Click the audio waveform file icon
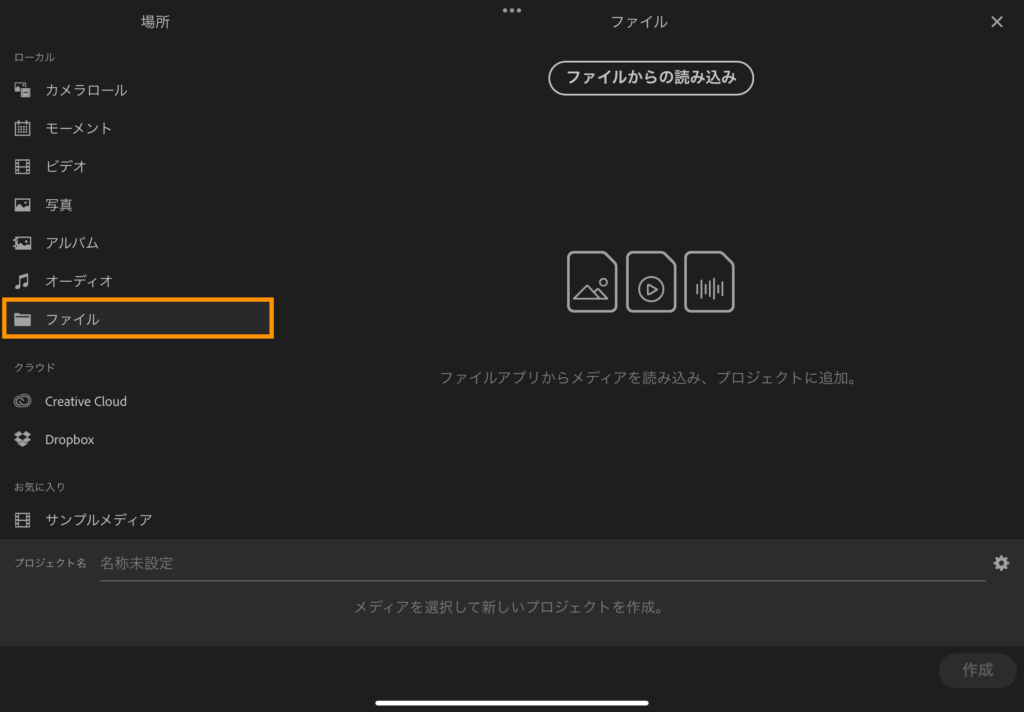 click(x=709, y=282)
